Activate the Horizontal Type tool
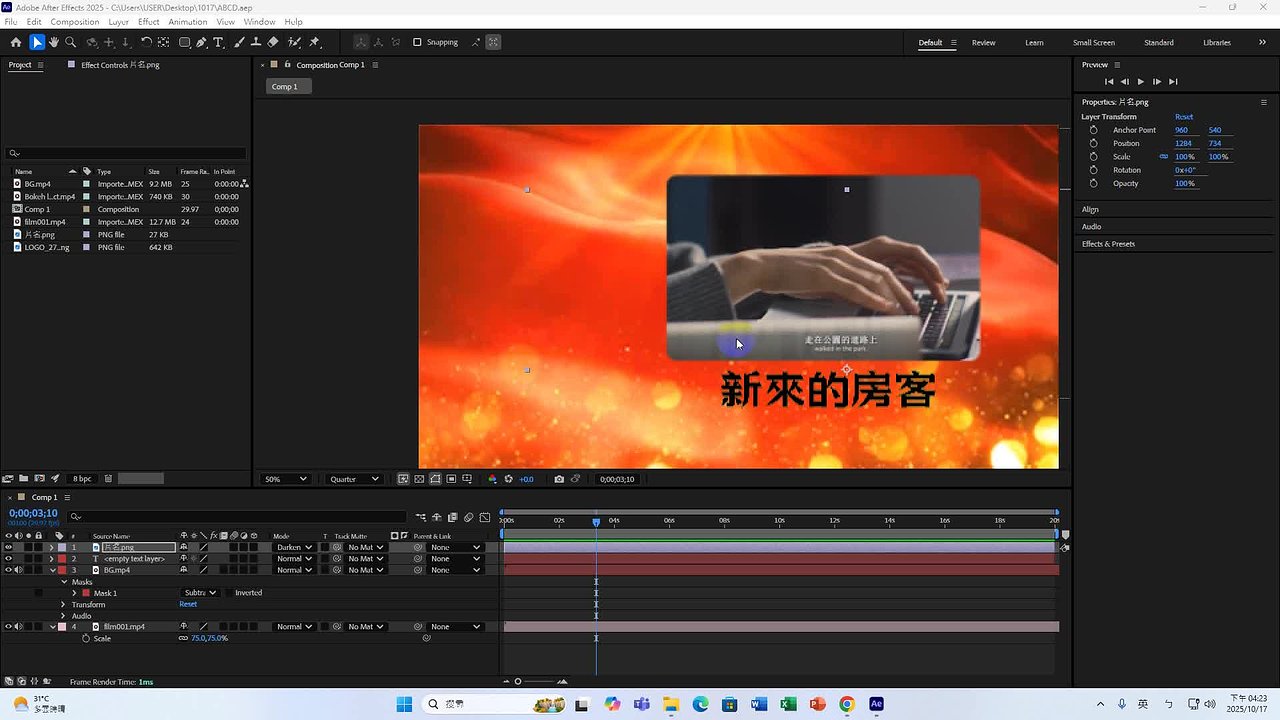This screenshot has width=1280, height=720. pos(219,42)
